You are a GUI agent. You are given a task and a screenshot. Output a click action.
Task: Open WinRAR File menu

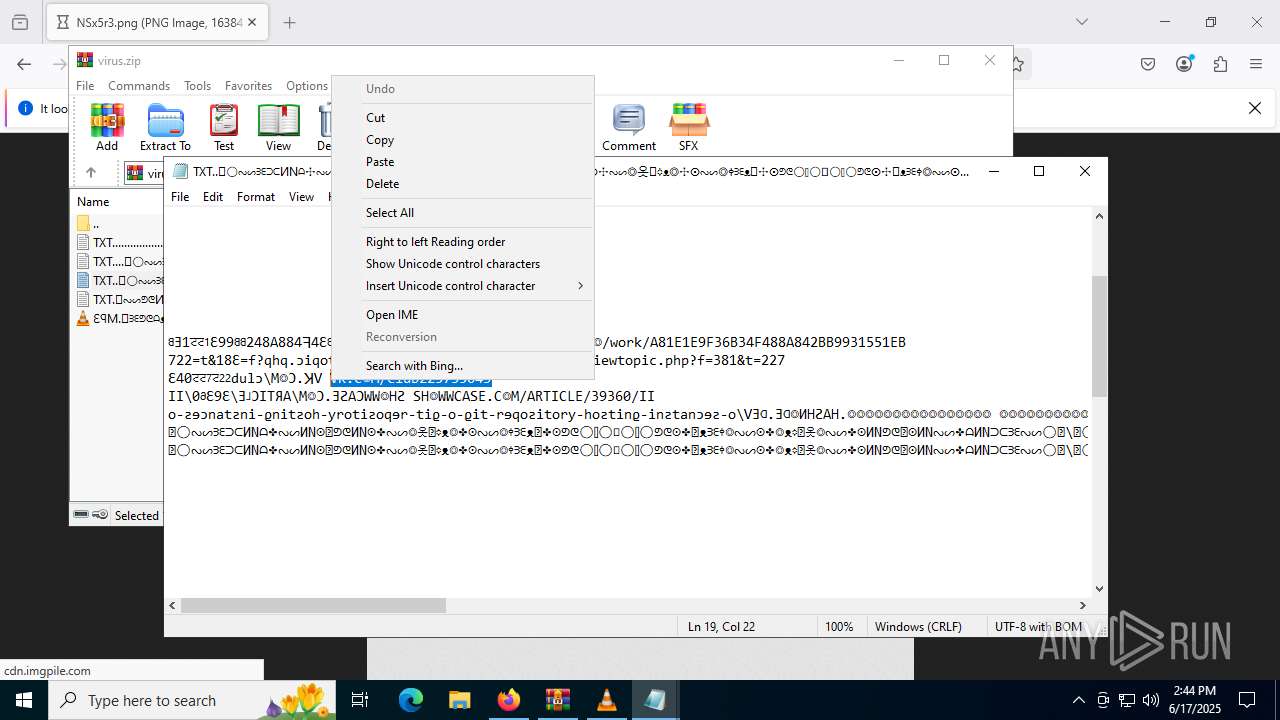point(85,86)
